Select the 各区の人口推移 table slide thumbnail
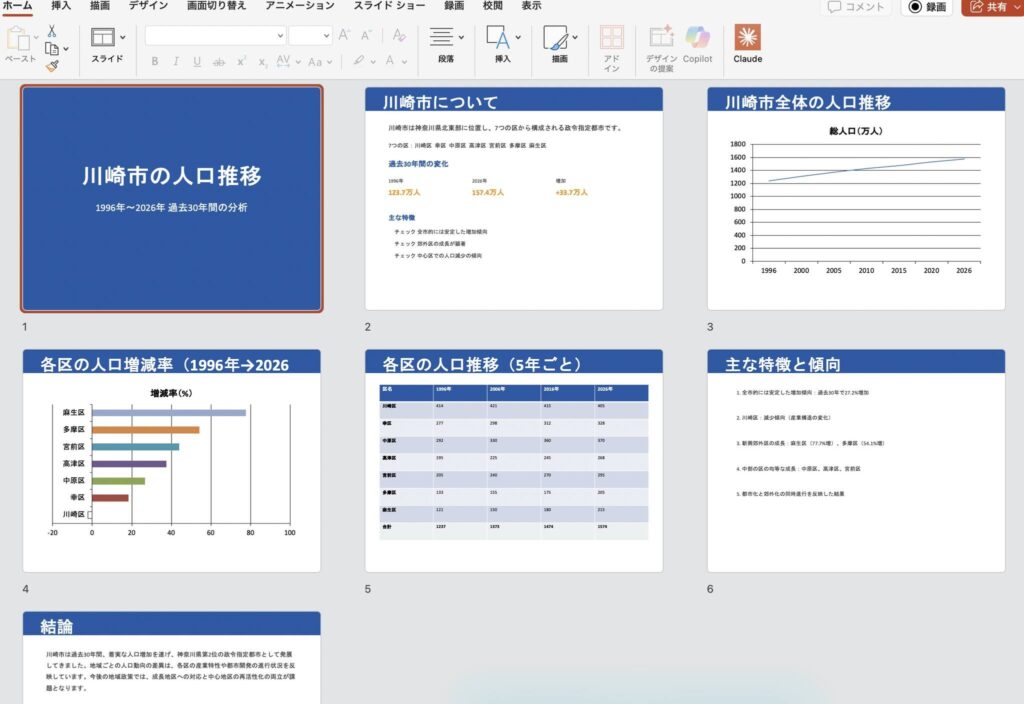The height and width of the screenshot is (704, 1024). (x=513, y=460)
